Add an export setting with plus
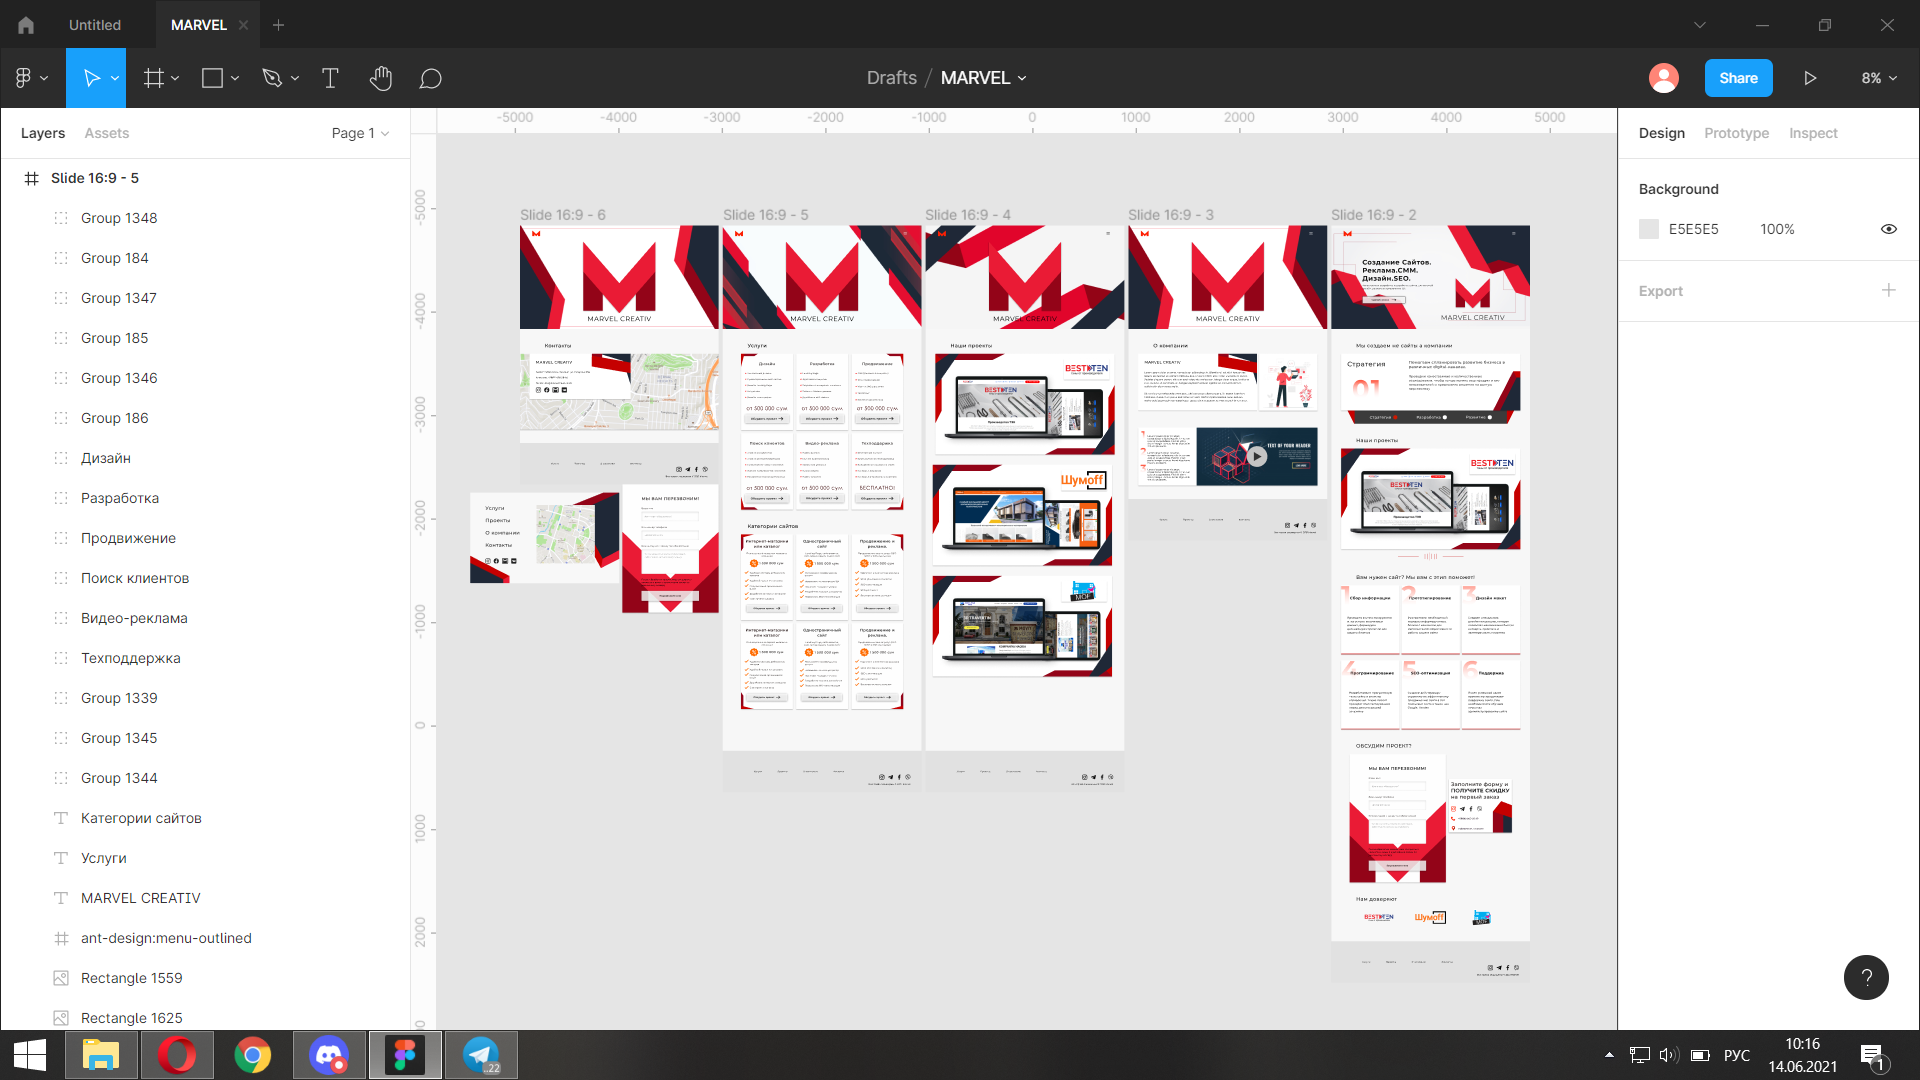The height and width of the screenshot is (1080, 1920). tap(1888, 290)
